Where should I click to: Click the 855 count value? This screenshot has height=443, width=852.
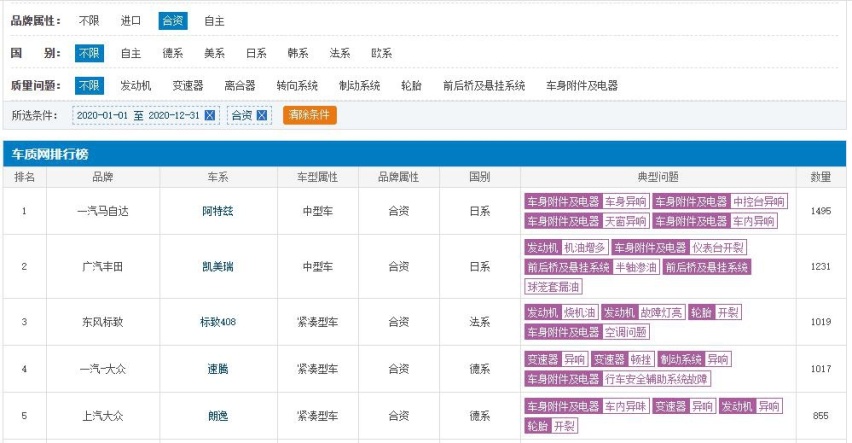(x=820, y=416)
